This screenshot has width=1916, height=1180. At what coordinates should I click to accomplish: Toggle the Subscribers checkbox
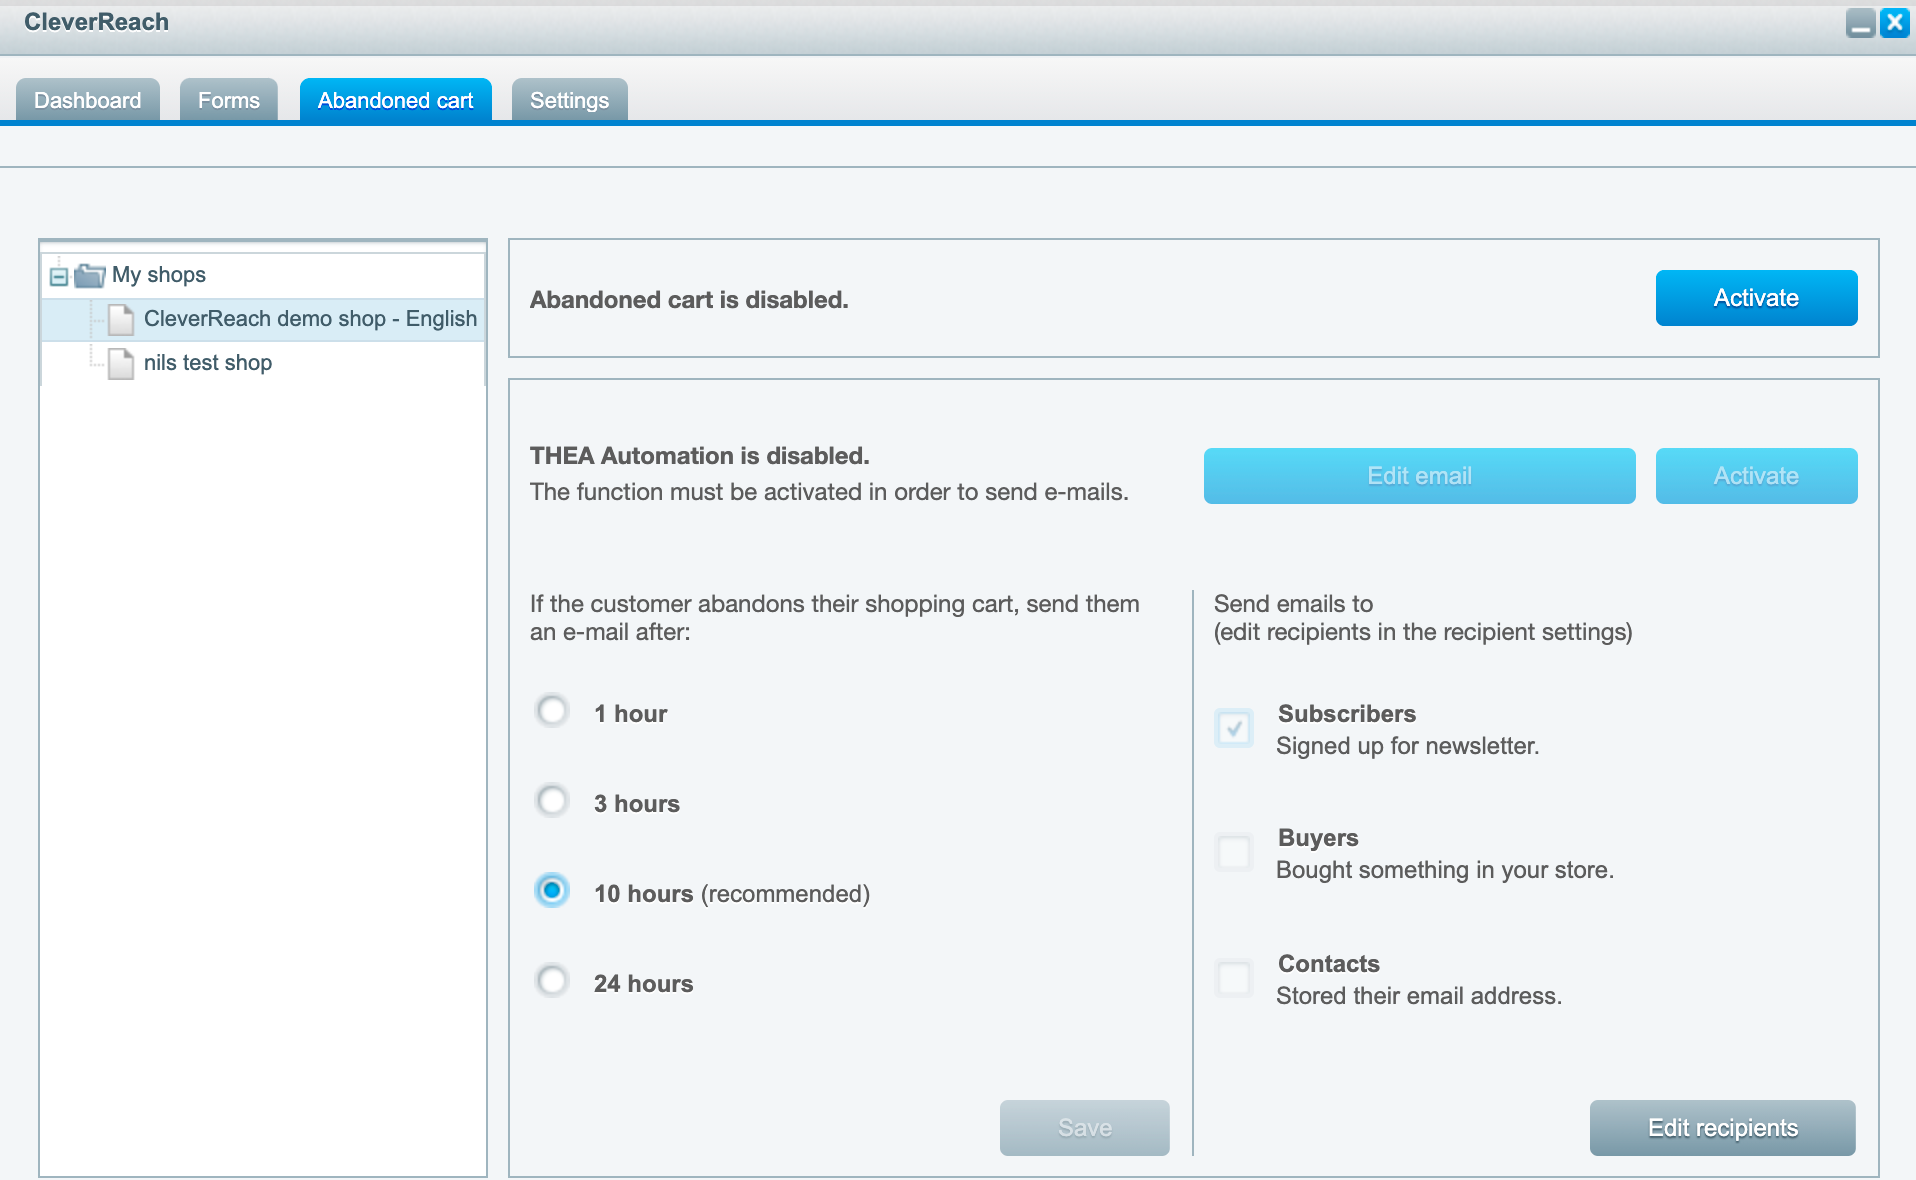1234,728
